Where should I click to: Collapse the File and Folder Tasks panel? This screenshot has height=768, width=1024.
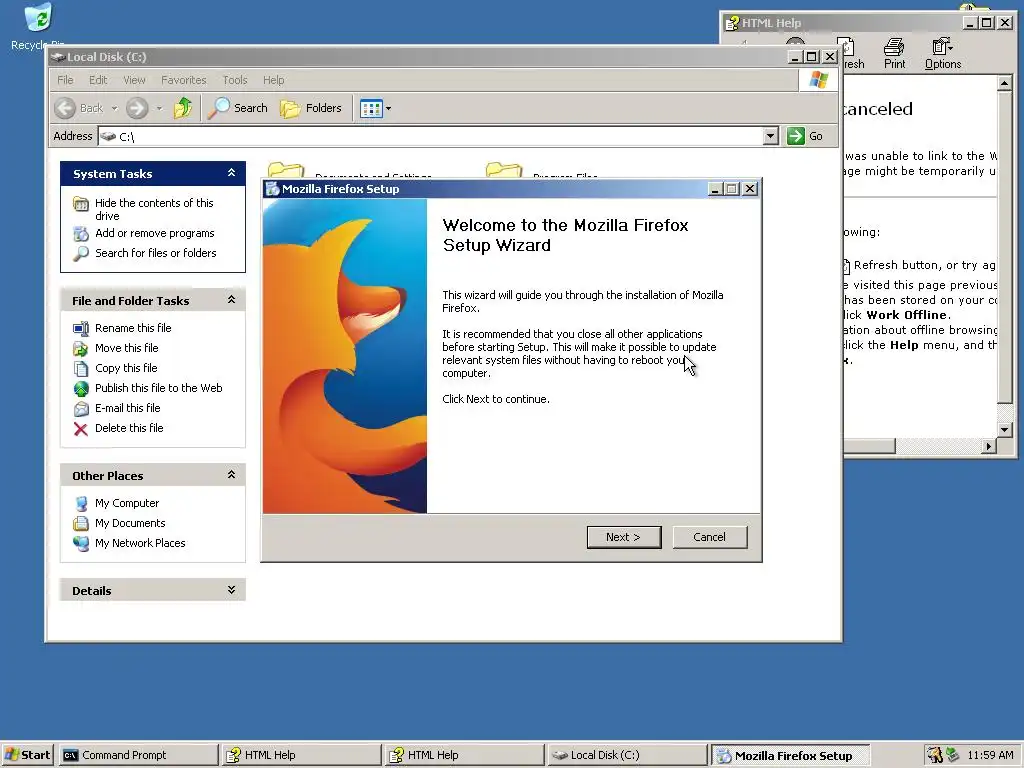point(231,300)
